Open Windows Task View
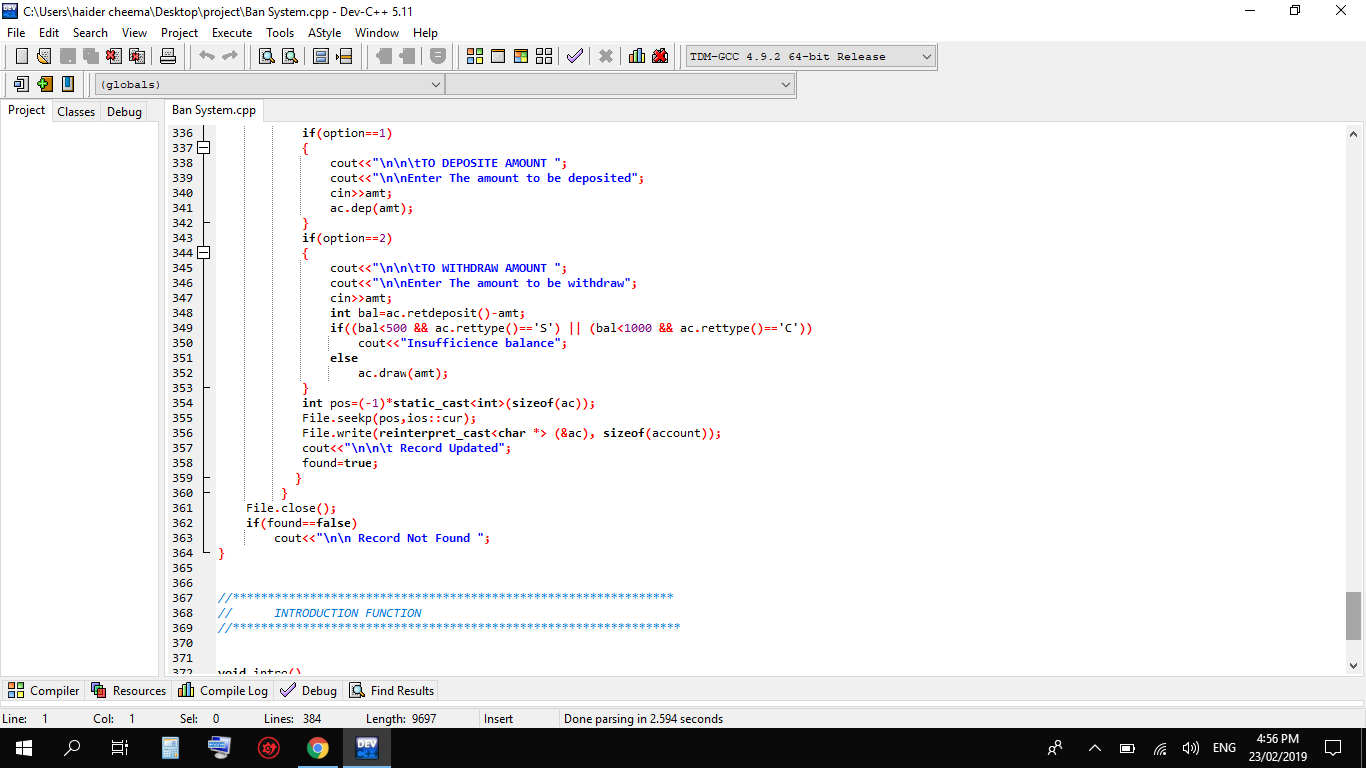This screenshot has width=1366, height=768. [120, 747]
